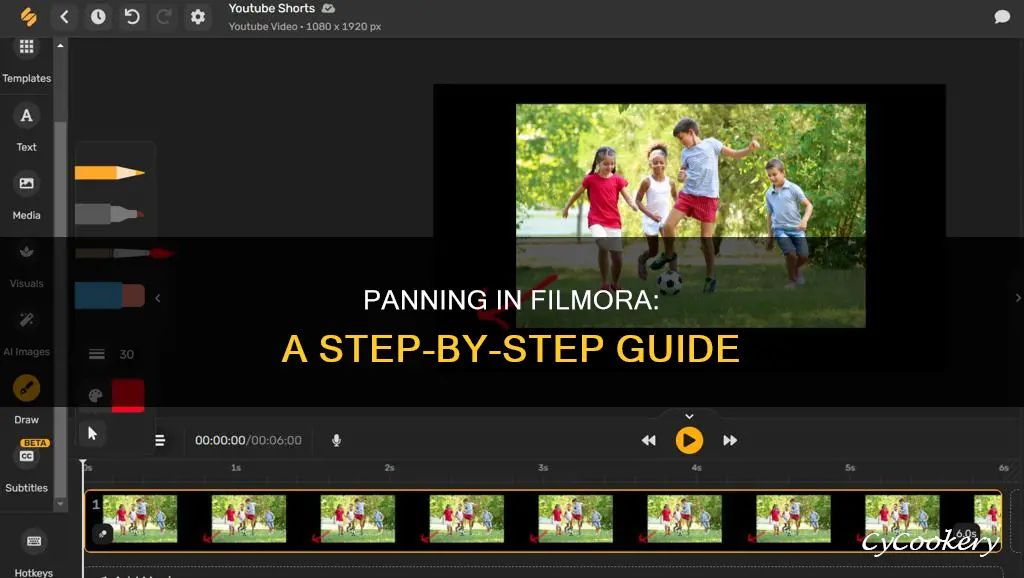The height and width of the screenshot is (578, 1024).
Task: Skip forward with fast-forward button
Action: coord(730,440)
